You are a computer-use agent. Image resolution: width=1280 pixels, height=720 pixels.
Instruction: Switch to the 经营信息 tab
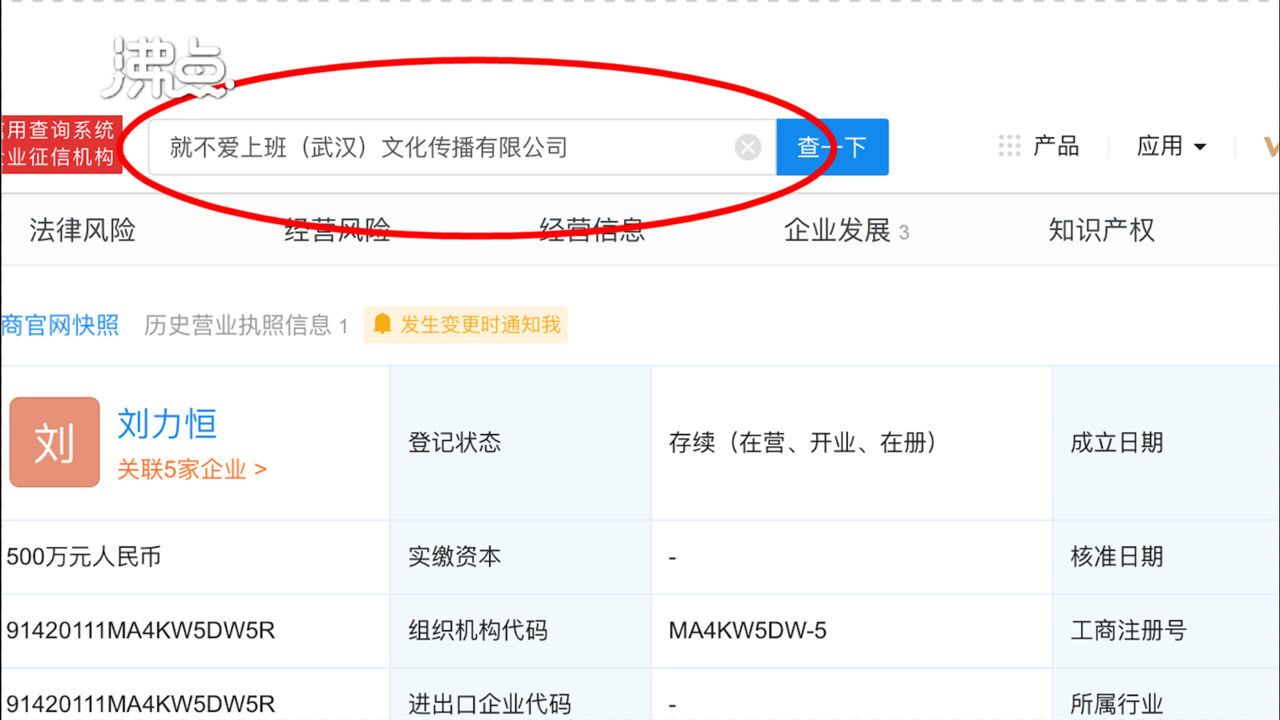coord(592,231)
